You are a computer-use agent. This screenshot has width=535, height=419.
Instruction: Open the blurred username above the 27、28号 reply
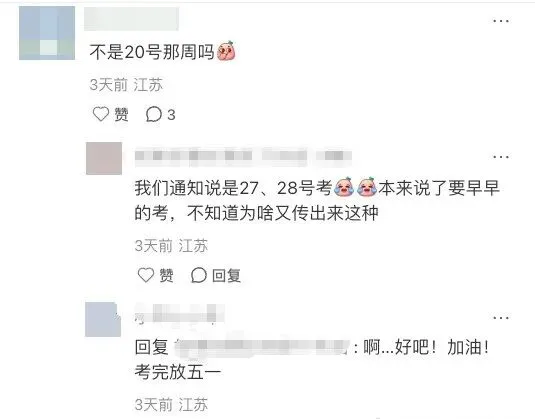pyautogui.click(x=243, y=156)
